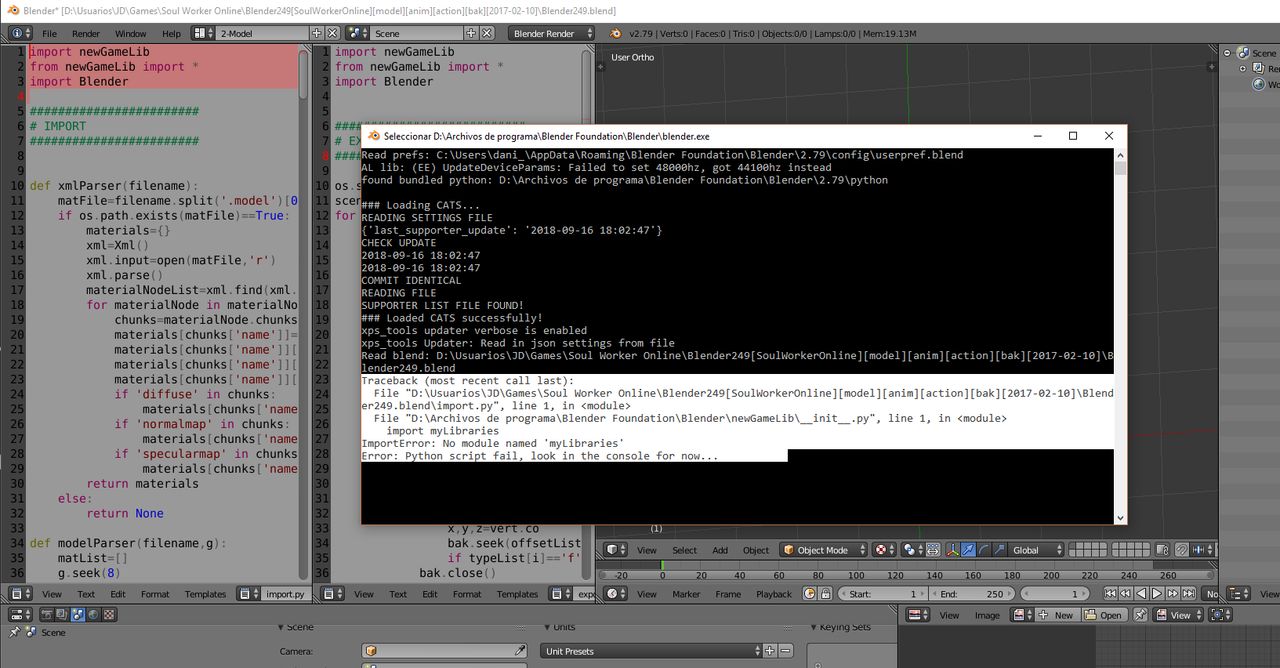The image size is (1280, 668).
Task: Open the import.py text datablock selector
Action: pos(249,593)
